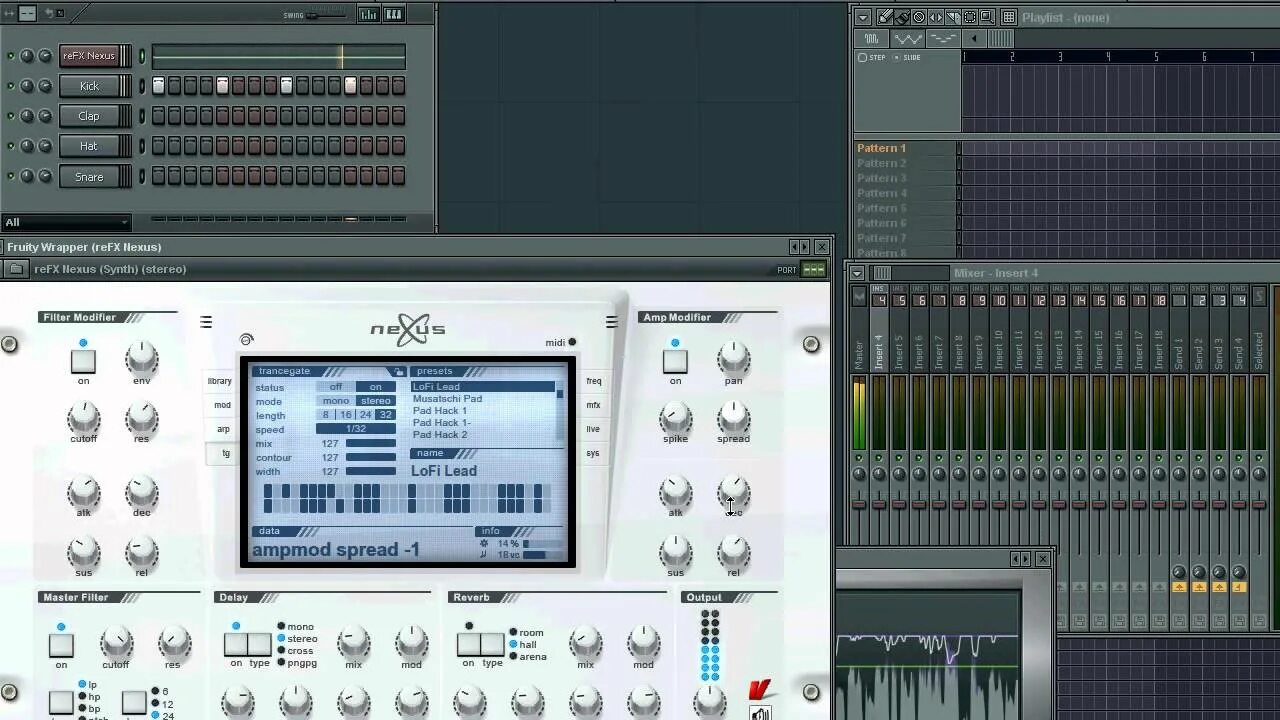Click the presets list scrollbar in Nexus
Viewport: 1280px width, 720px height.
tap(560, 410)
